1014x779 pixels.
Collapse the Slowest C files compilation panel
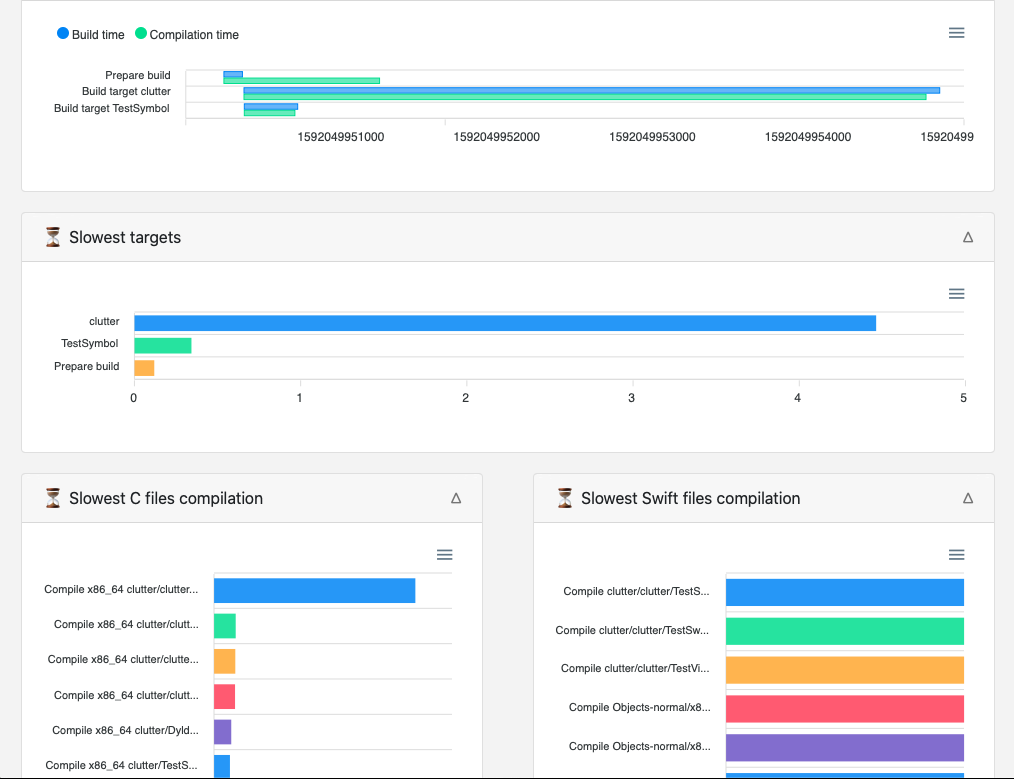[x=456, y=498]
